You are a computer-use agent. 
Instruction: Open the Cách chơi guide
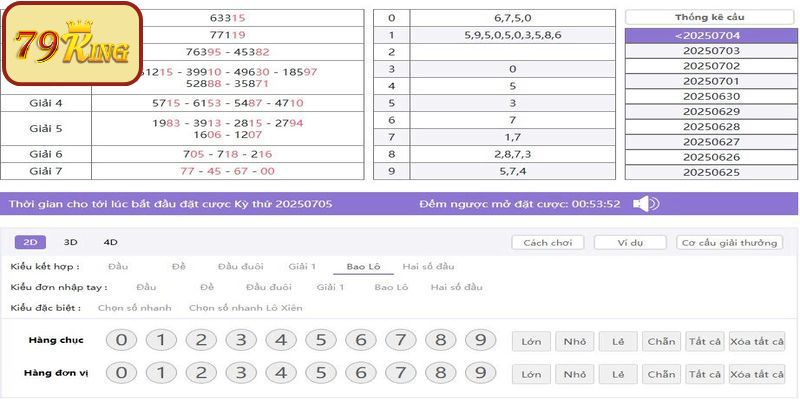point(547,243)
